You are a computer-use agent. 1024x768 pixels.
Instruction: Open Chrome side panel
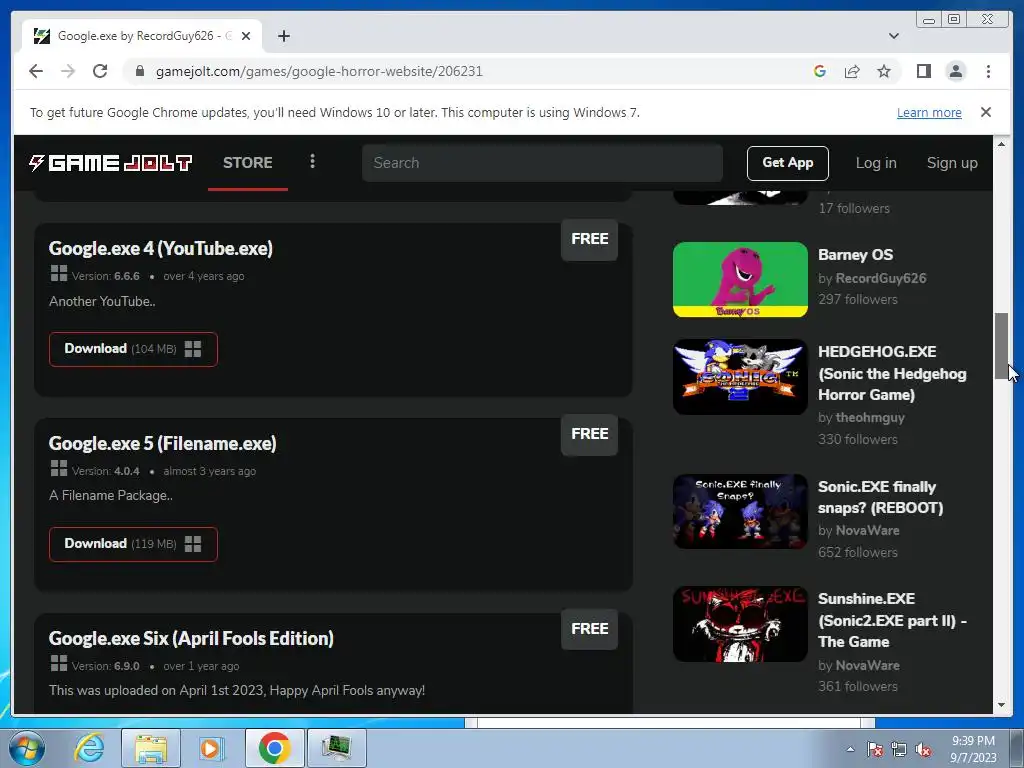point(923,71)
